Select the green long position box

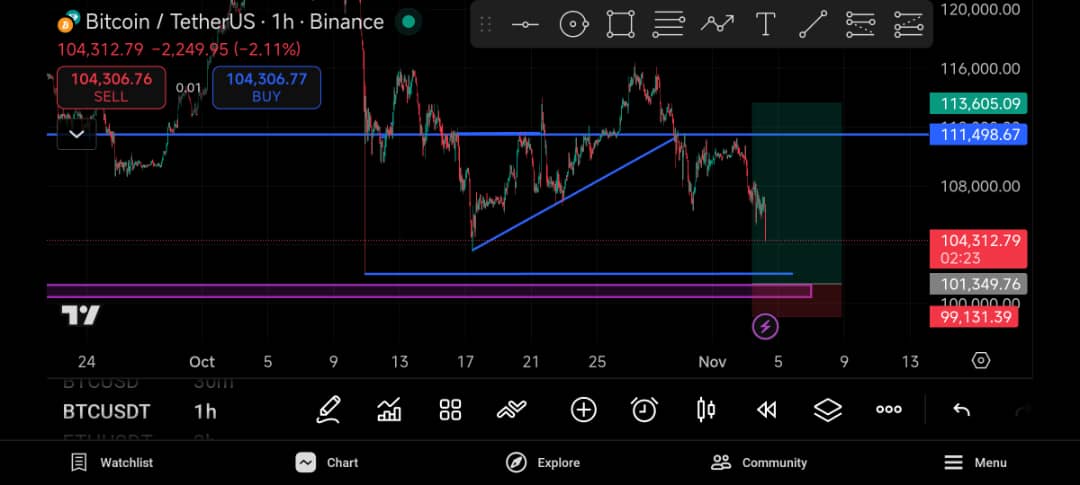pyautogui.click(x=796, y=193)
